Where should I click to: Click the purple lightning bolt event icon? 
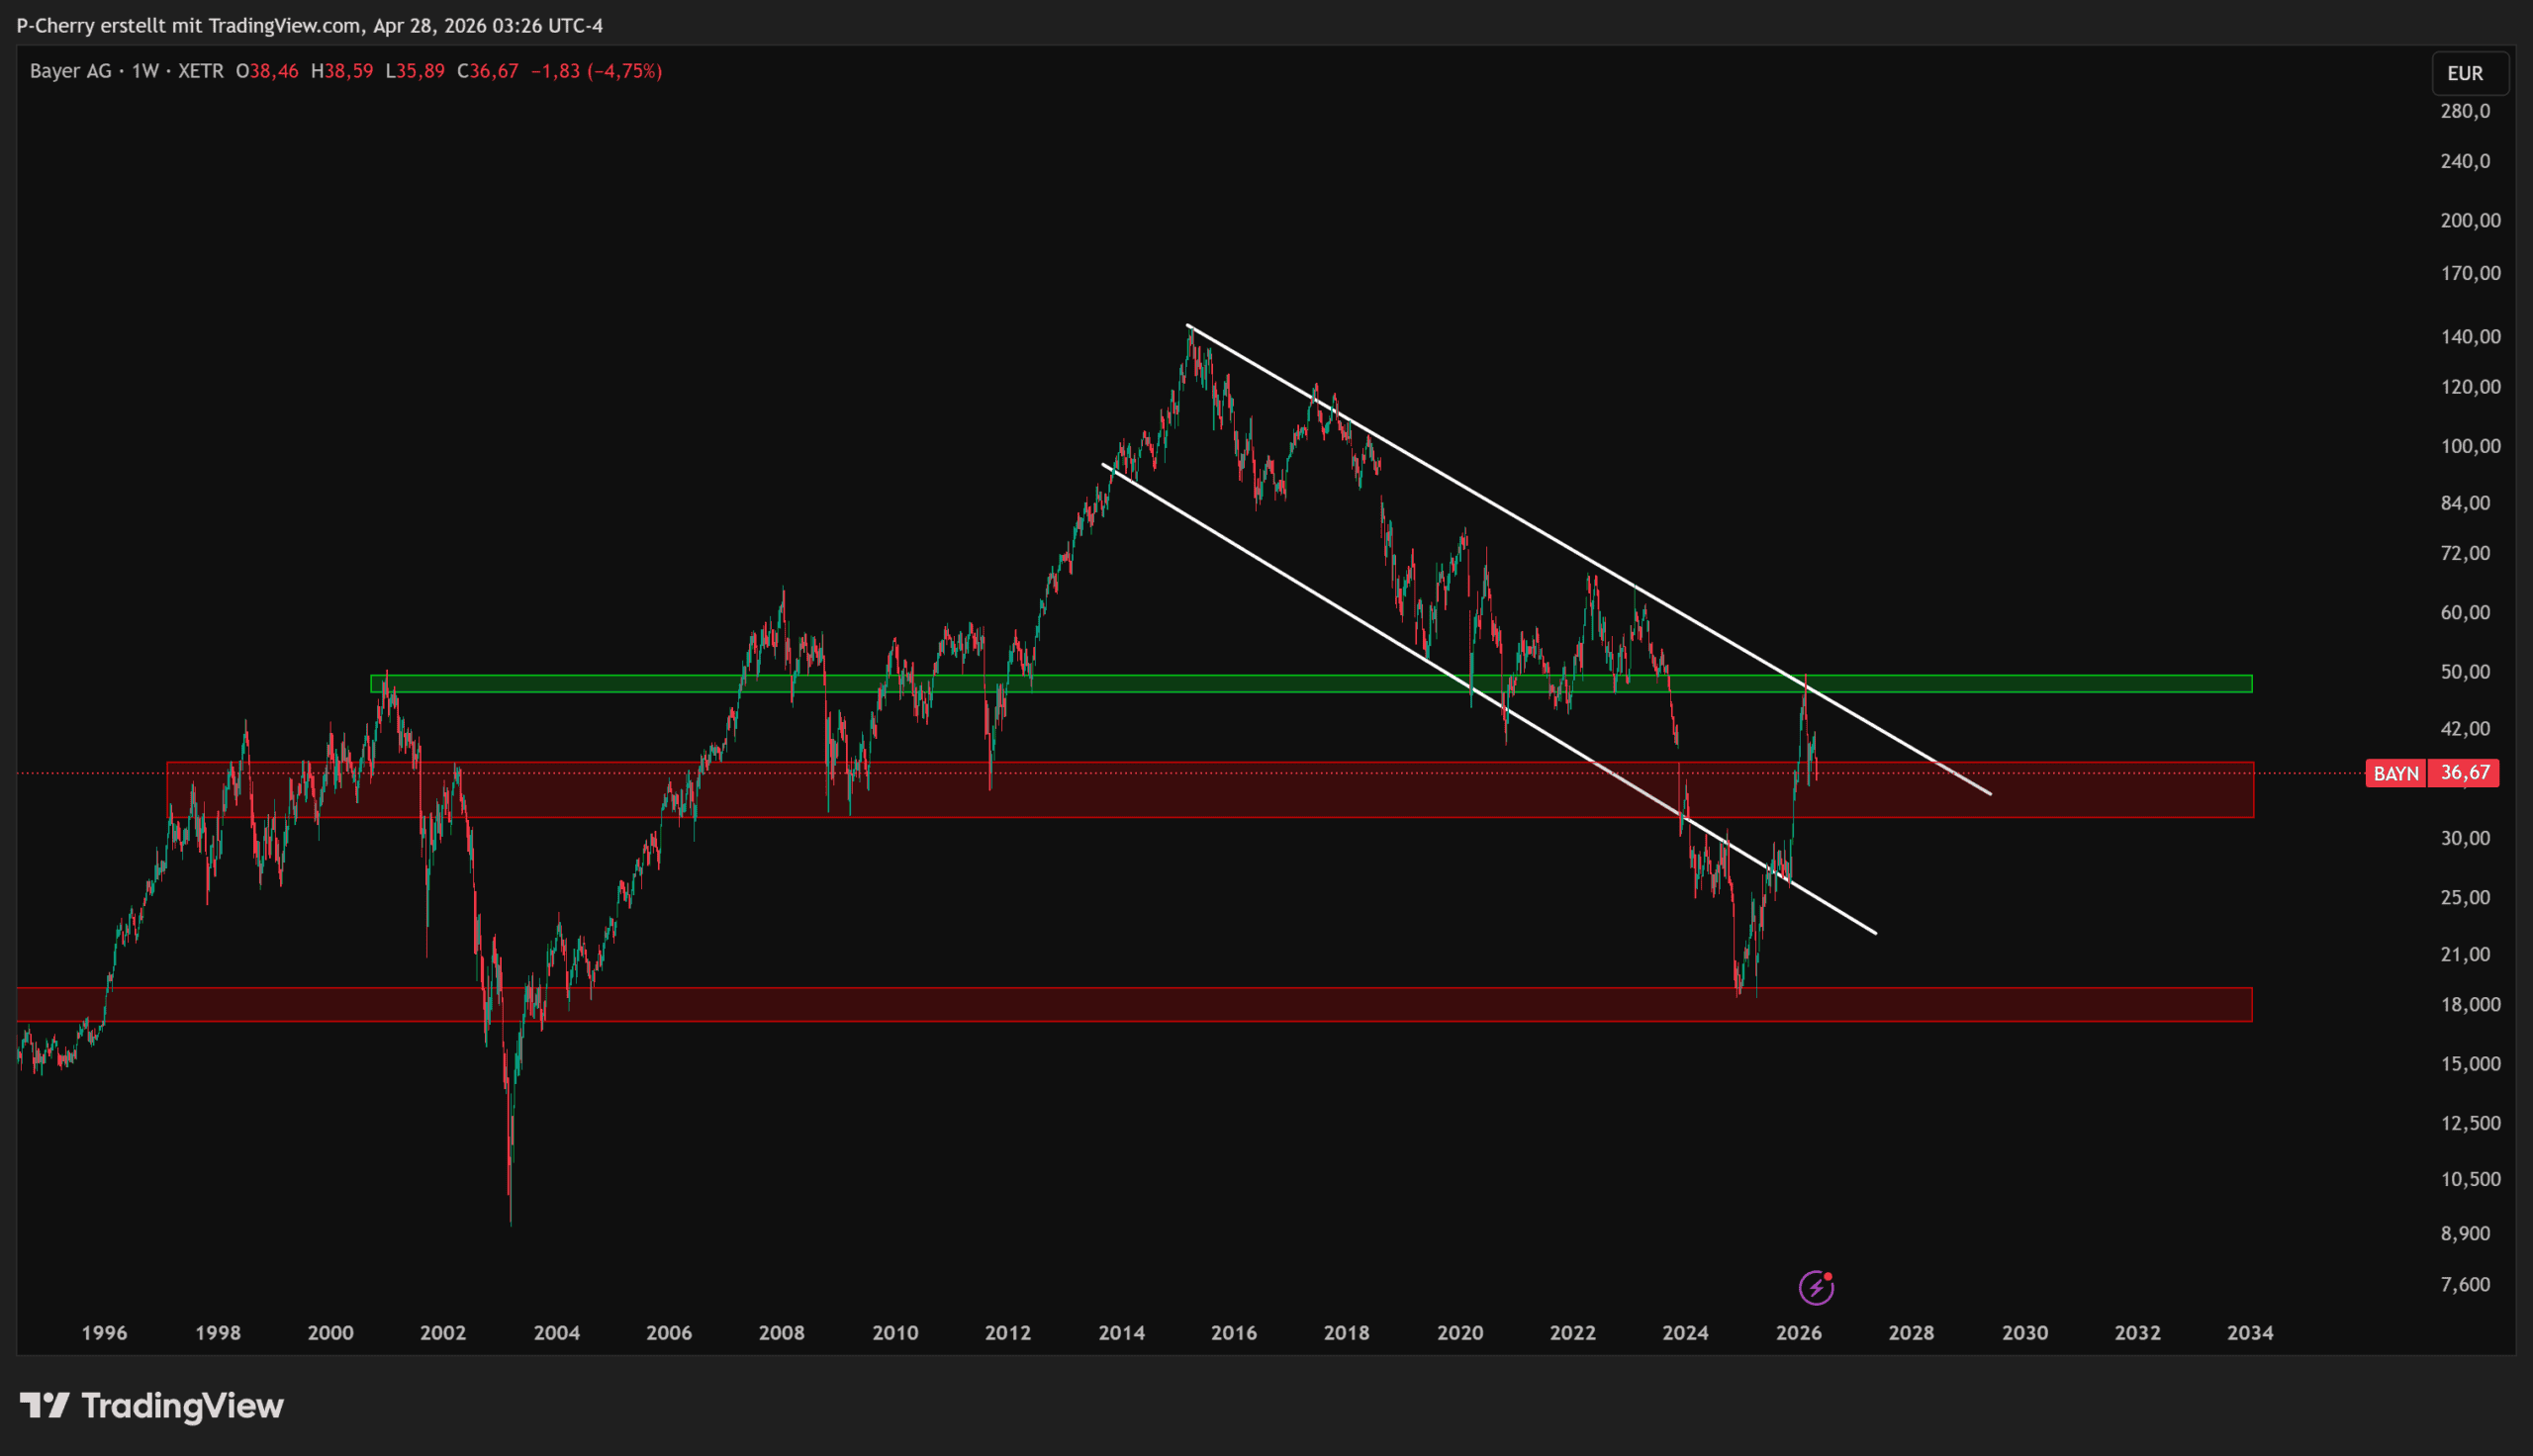click(x=1816, y=1287)
